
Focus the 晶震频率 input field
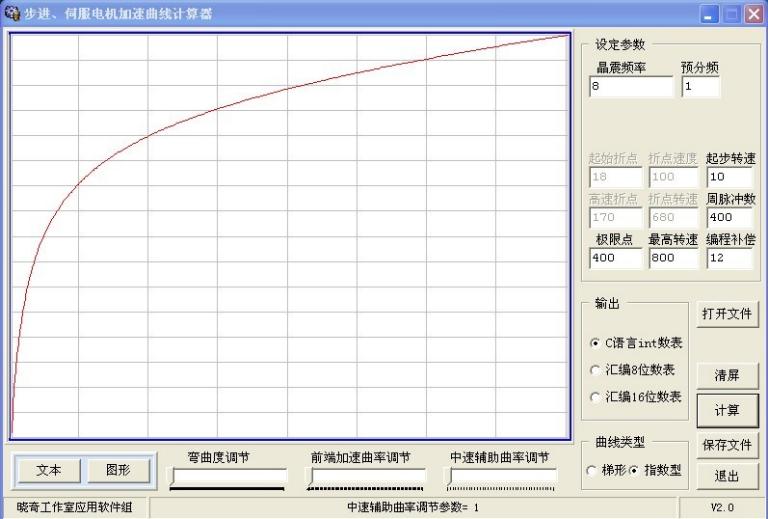(x=631, y=87)
